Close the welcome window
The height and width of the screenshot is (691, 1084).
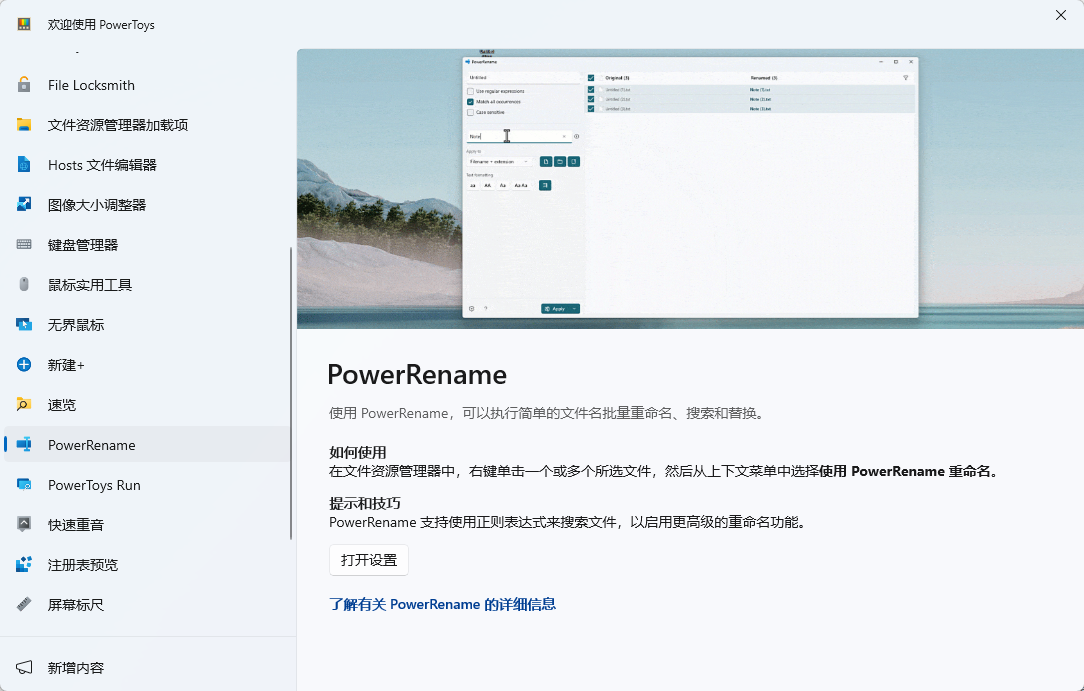(x=1060, y=15)
